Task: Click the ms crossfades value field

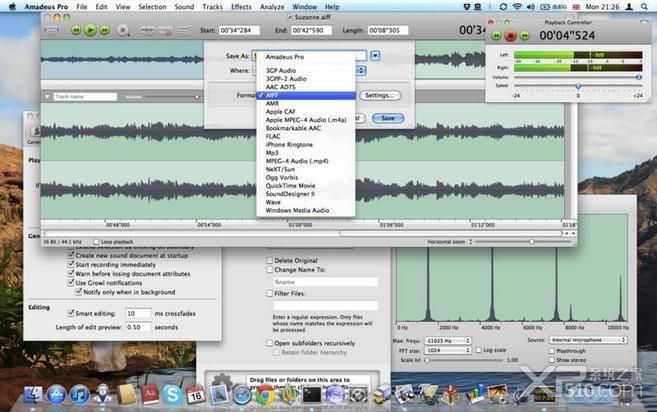Action: pyautogui.click(x=138, y=313)
